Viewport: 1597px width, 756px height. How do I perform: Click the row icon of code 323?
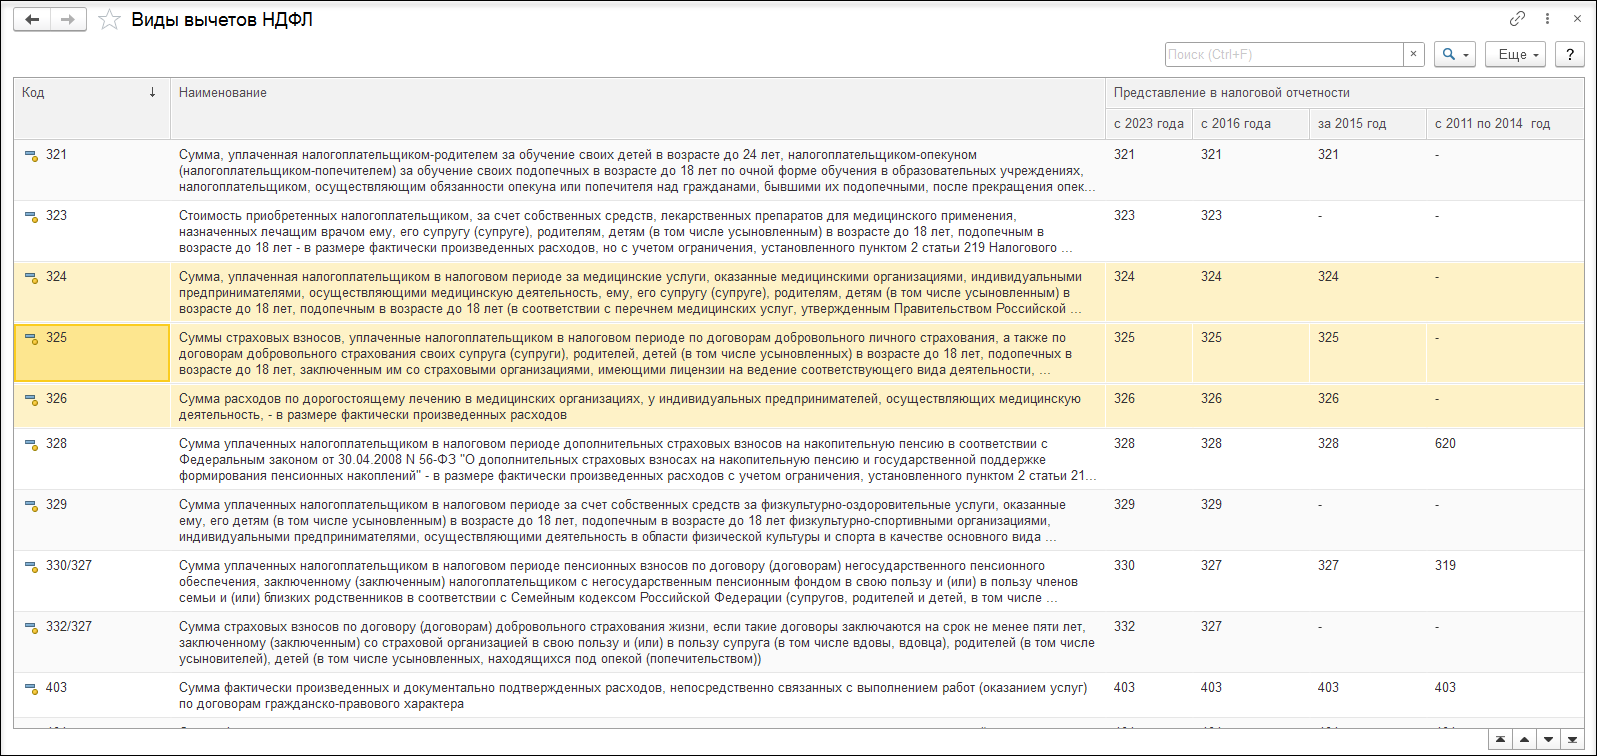31,217
